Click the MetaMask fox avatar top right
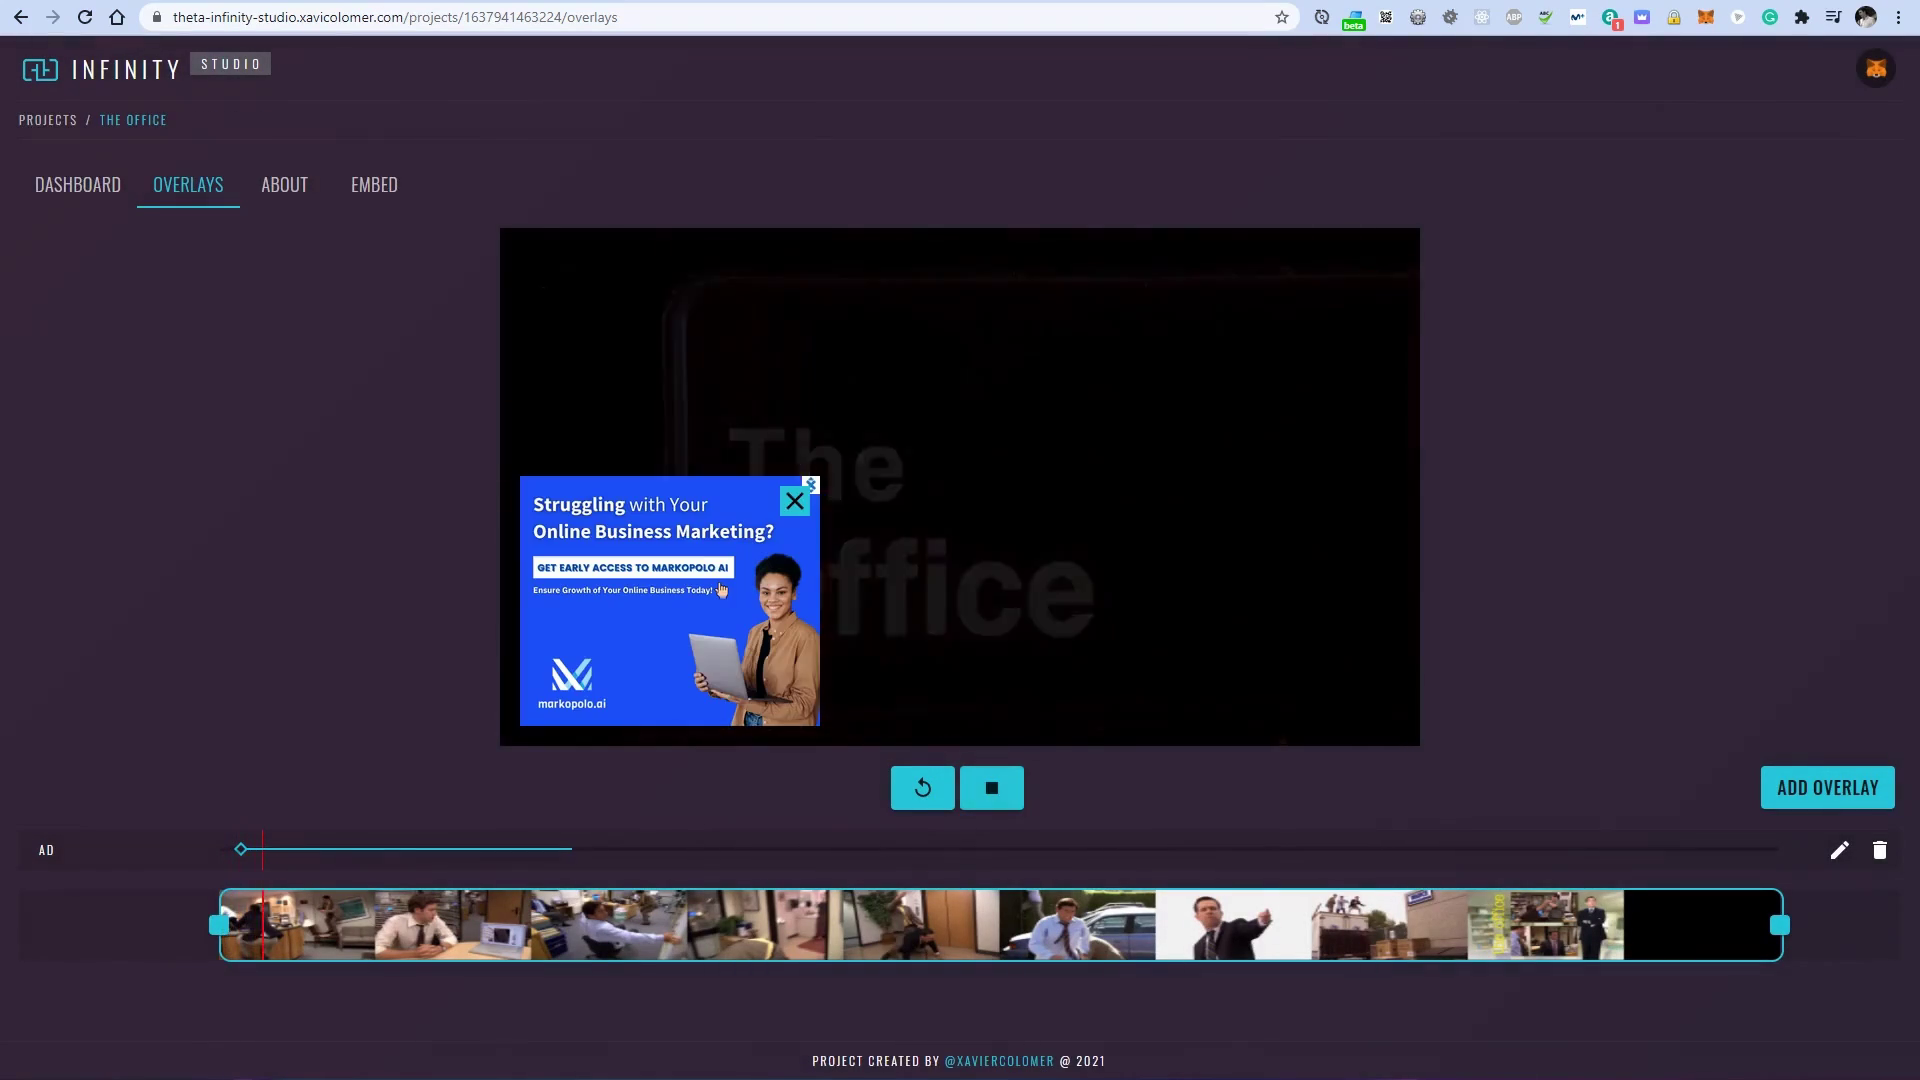This screenshot has height=1080, width=1920. [x=1875, y=69]
